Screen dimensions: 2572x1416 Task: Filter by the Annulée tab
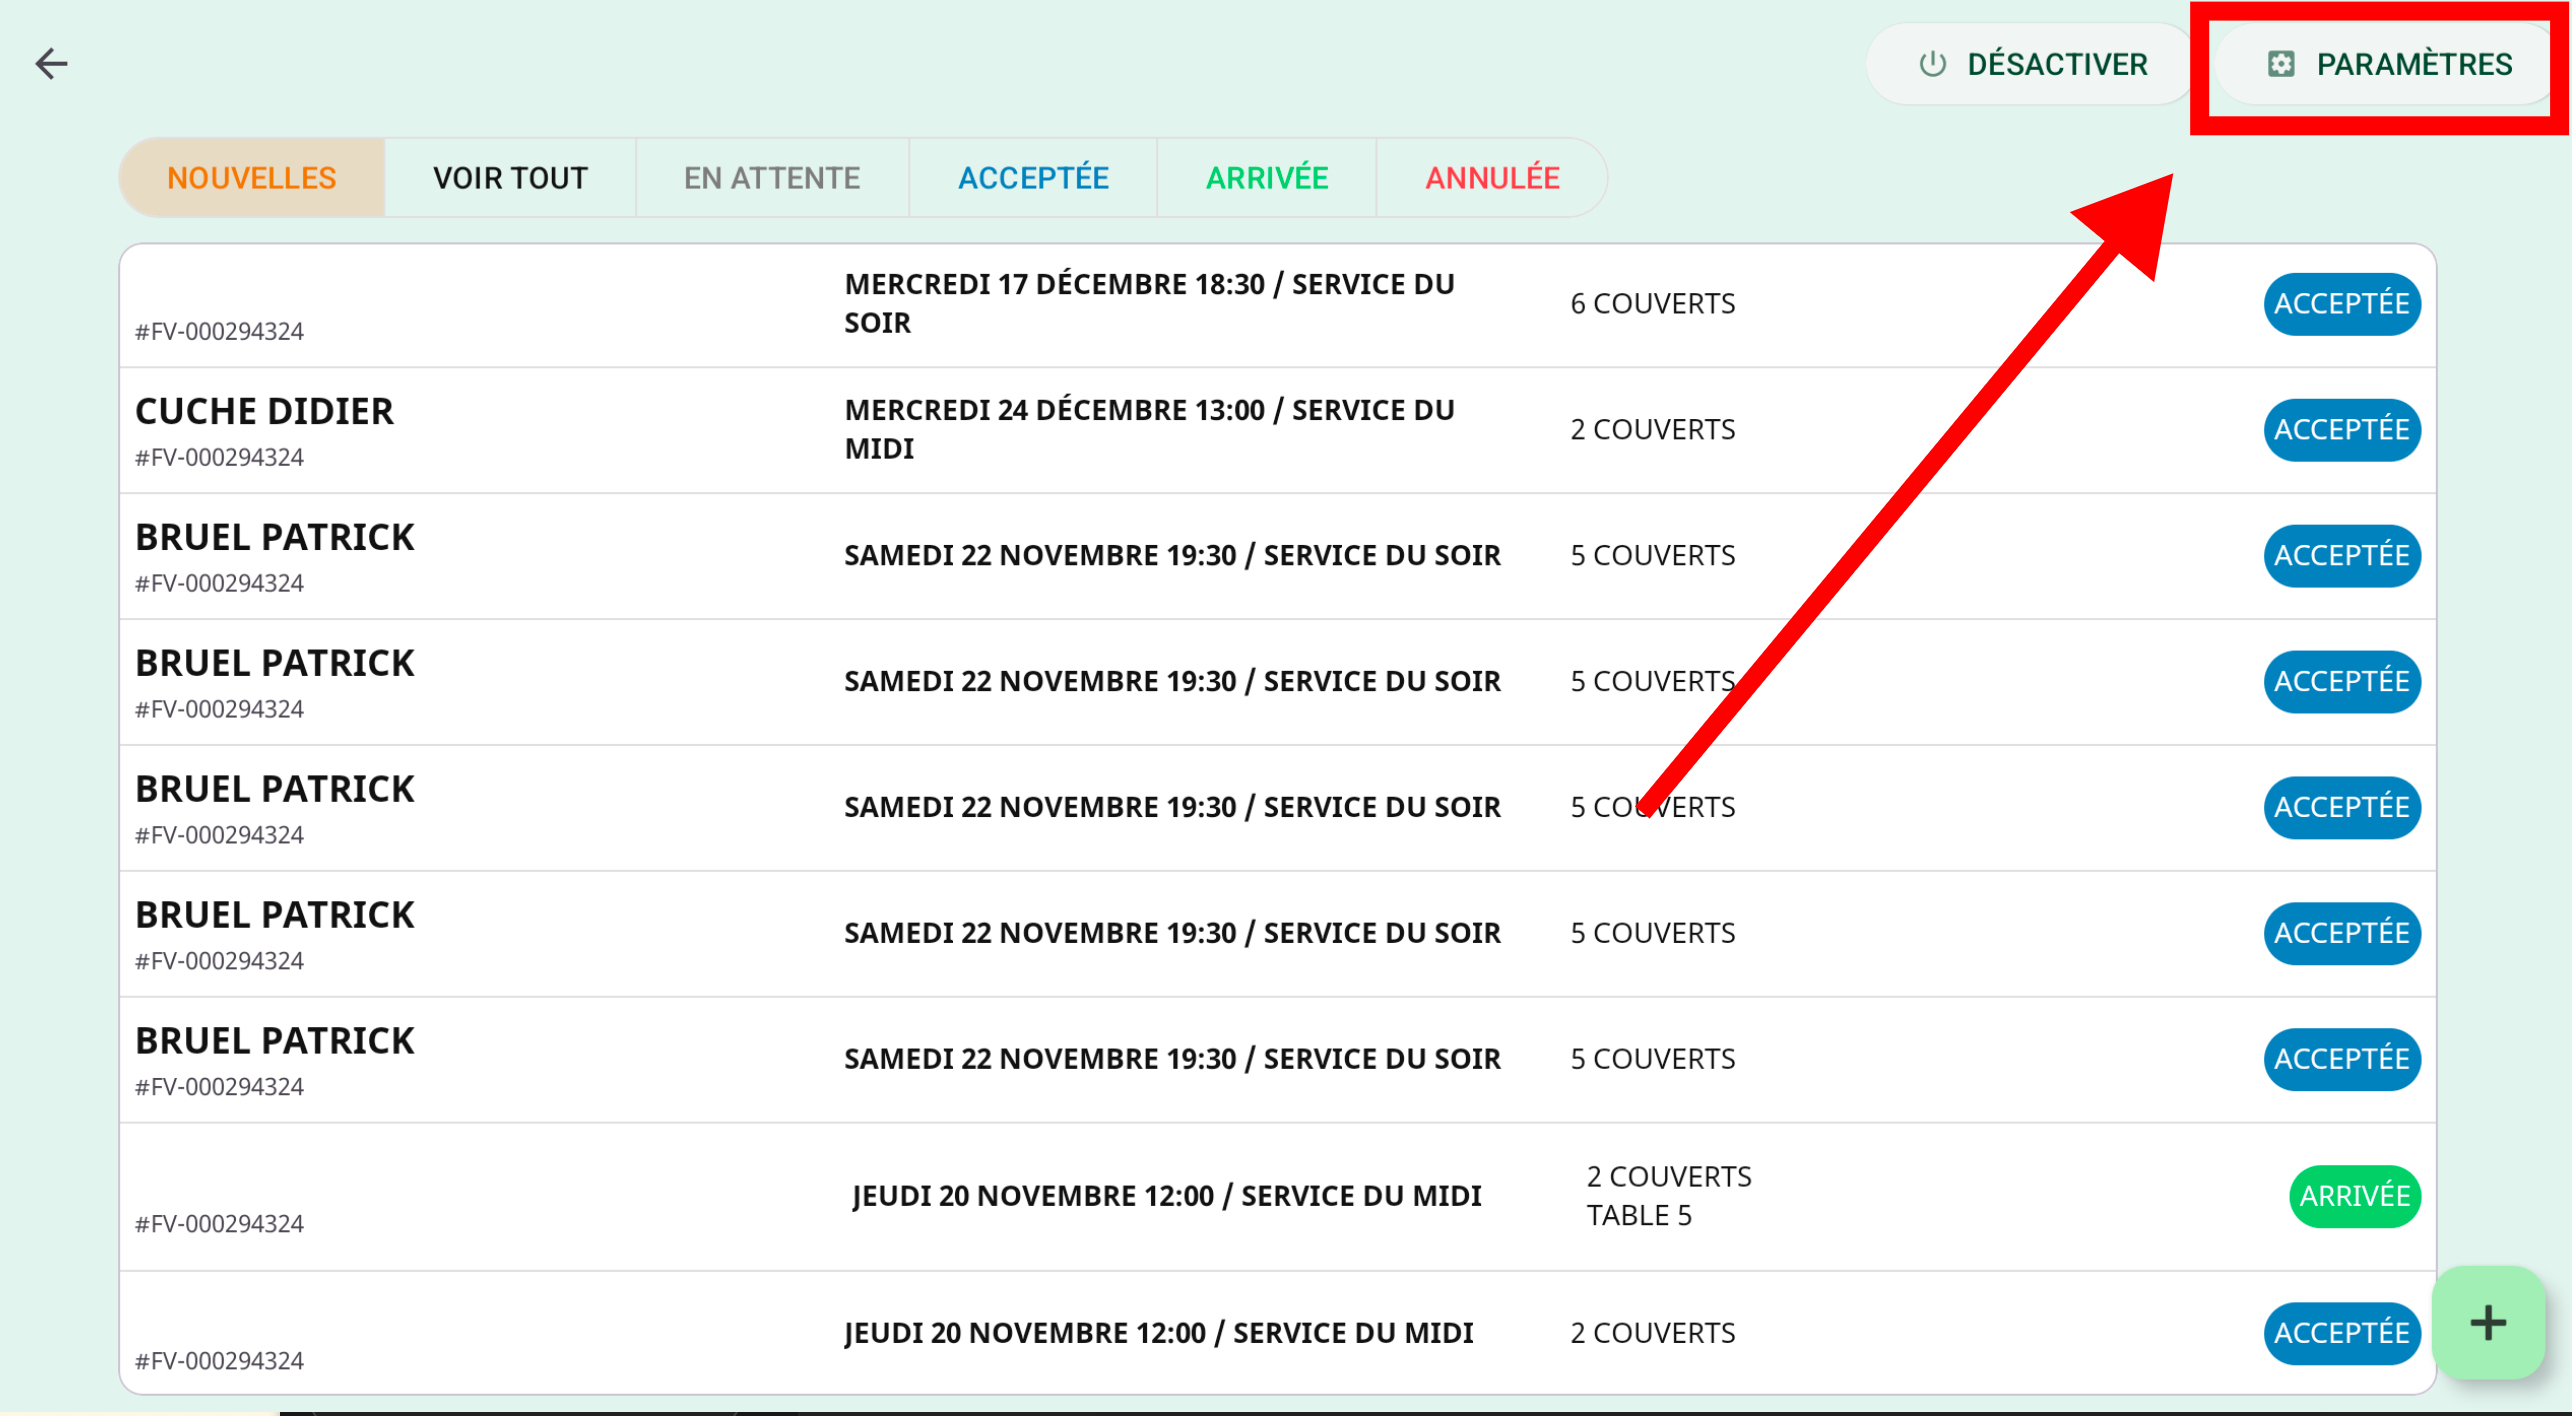[1491, 178]
